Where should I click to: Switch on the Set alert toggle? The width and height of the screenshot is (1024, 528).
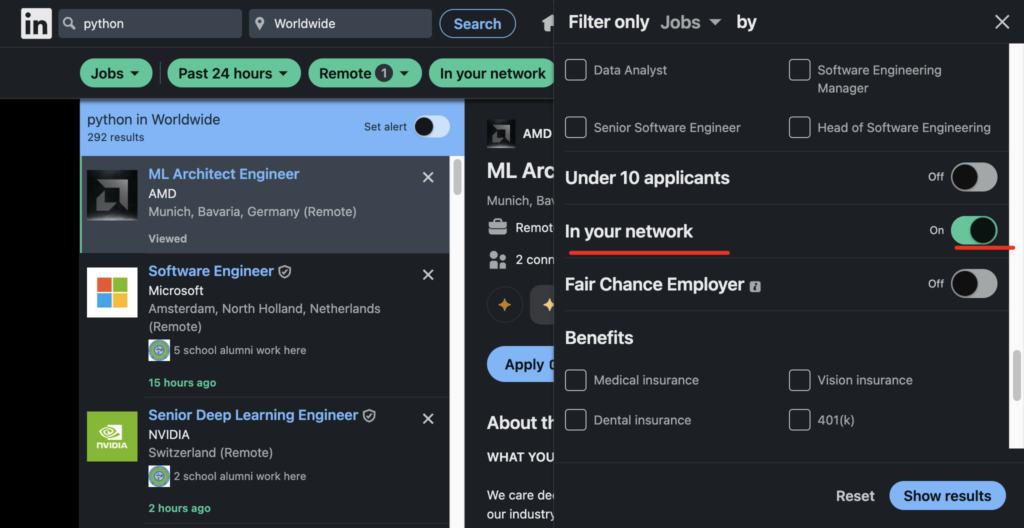(x=432, y=126)
